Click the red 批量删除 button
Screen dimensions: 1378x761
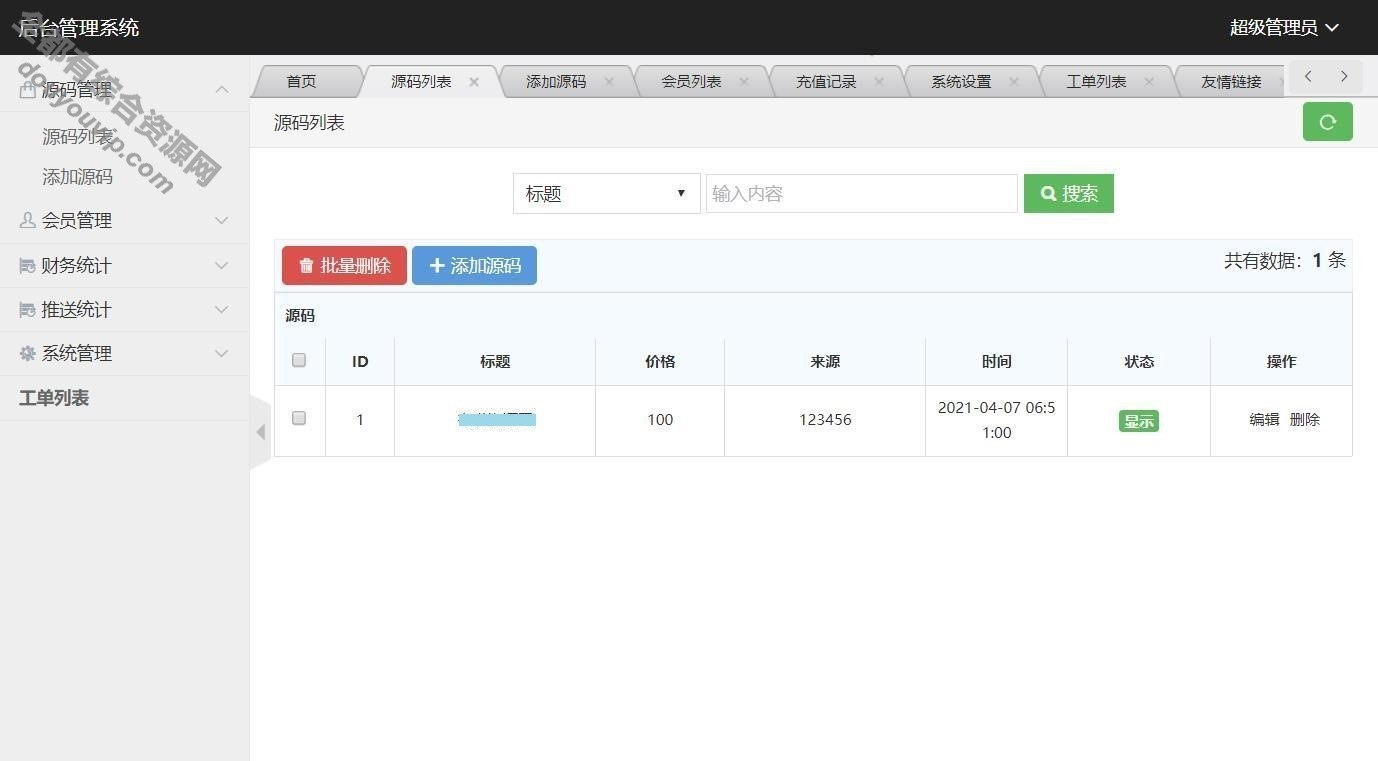click(x=344, y=266)
